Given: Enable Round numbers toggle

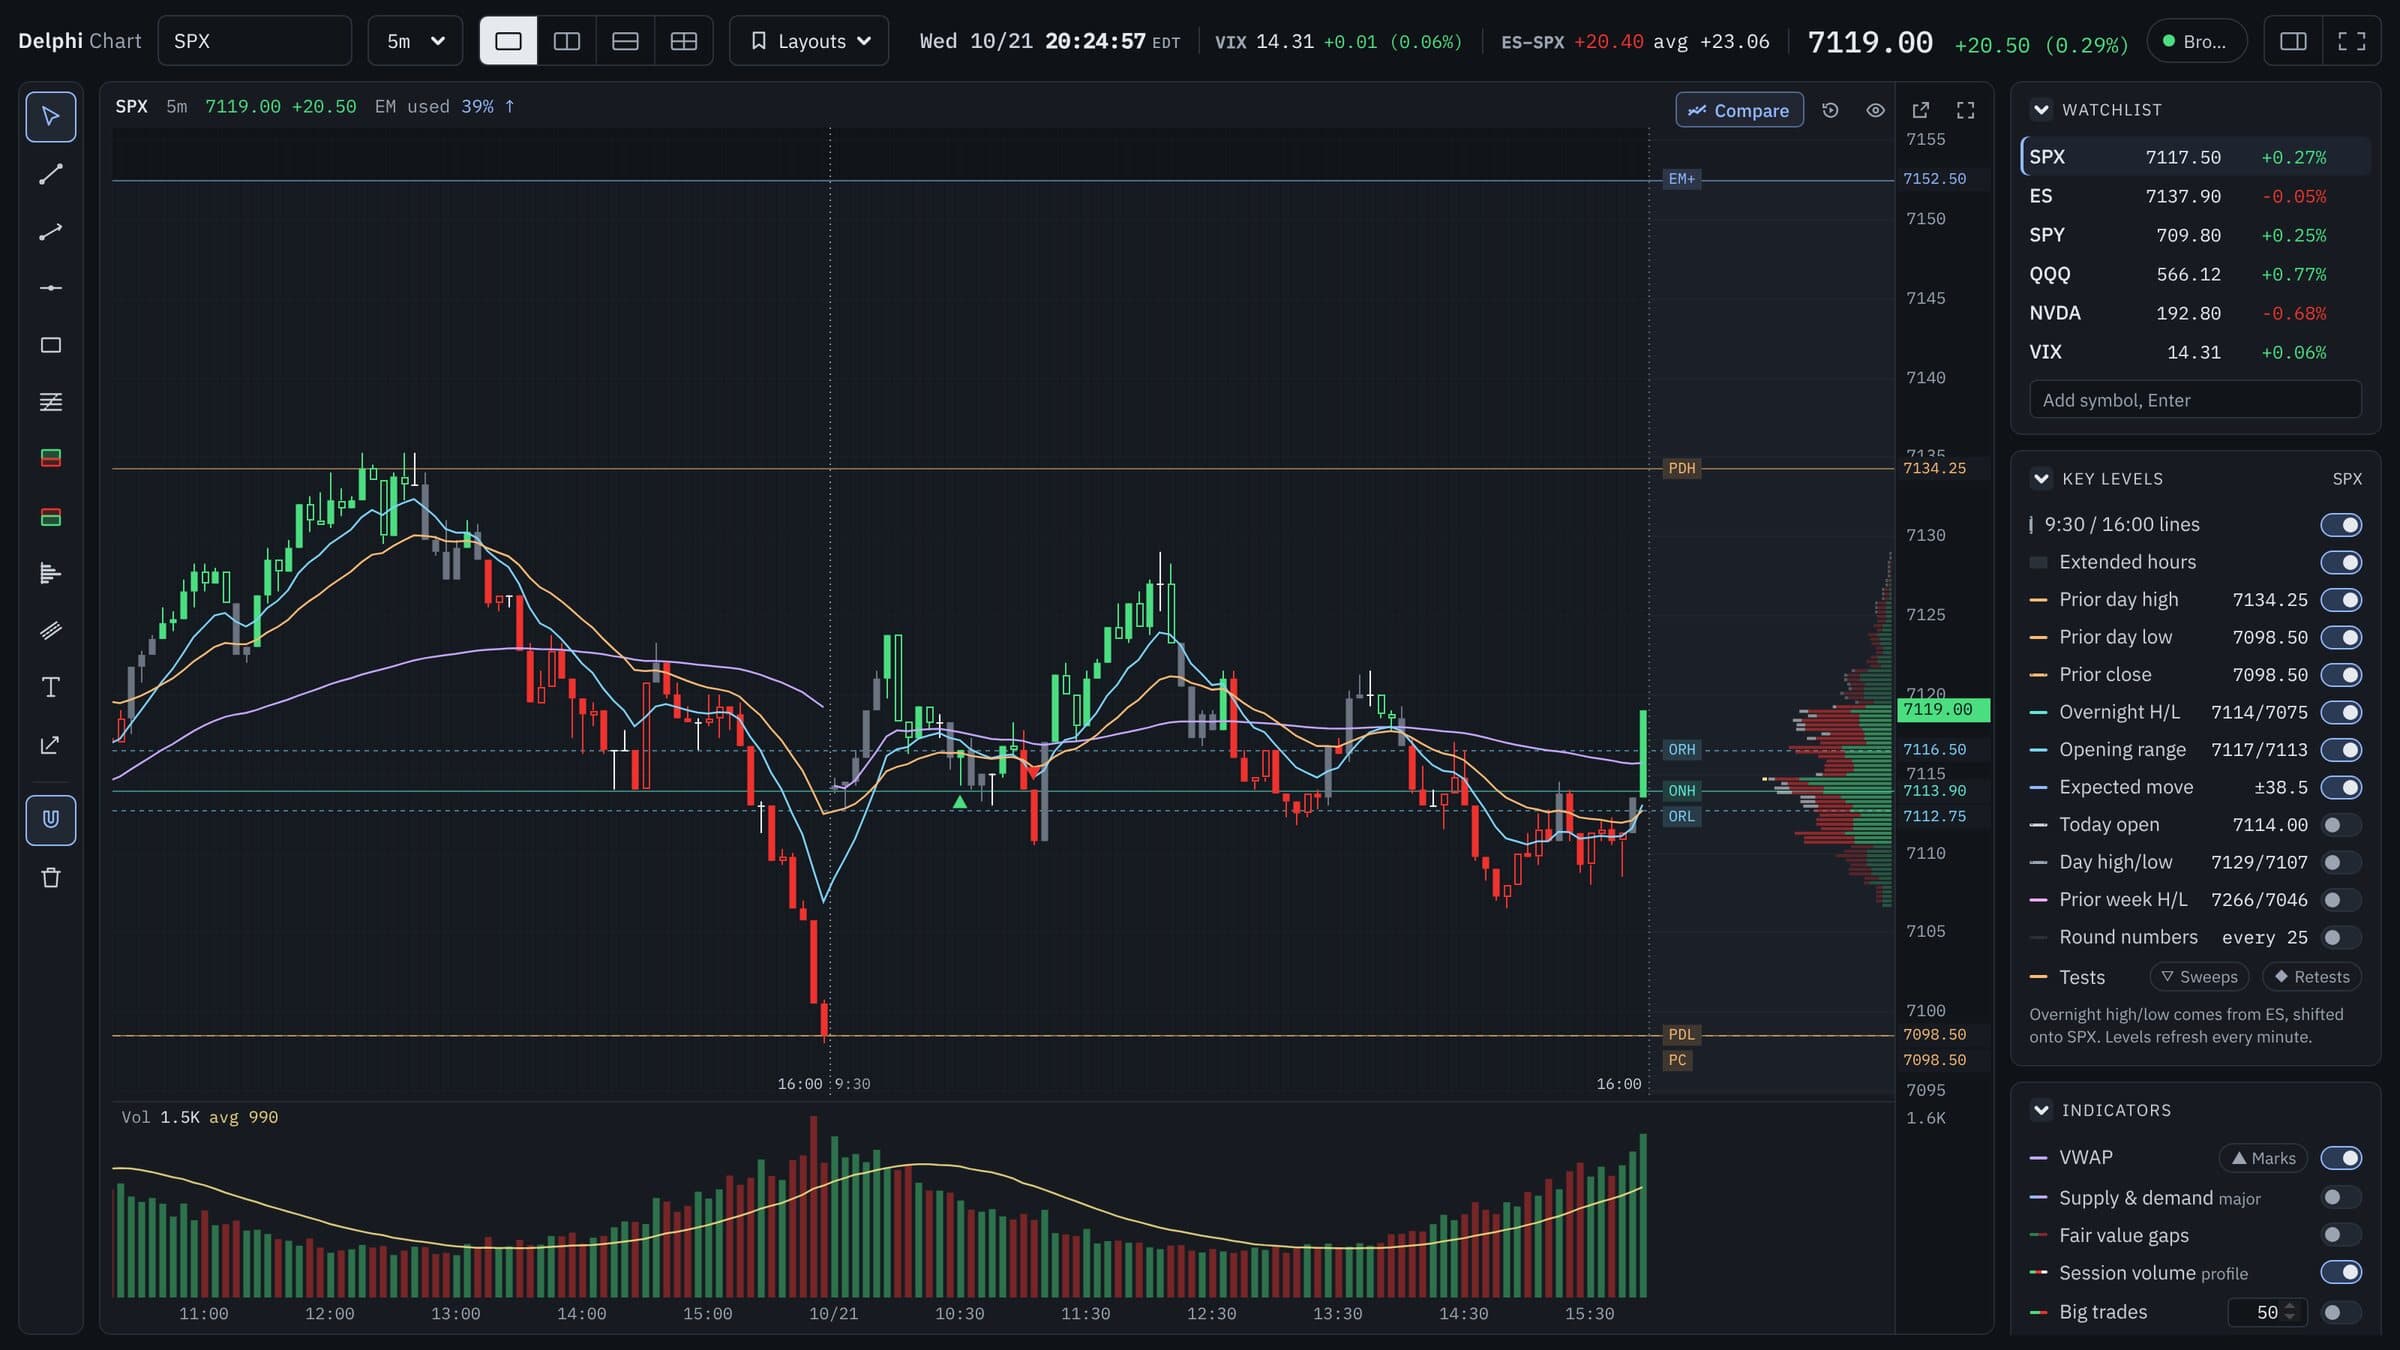Looking at the screenshot, I should pyautogui.click(x=2341, y=937).
